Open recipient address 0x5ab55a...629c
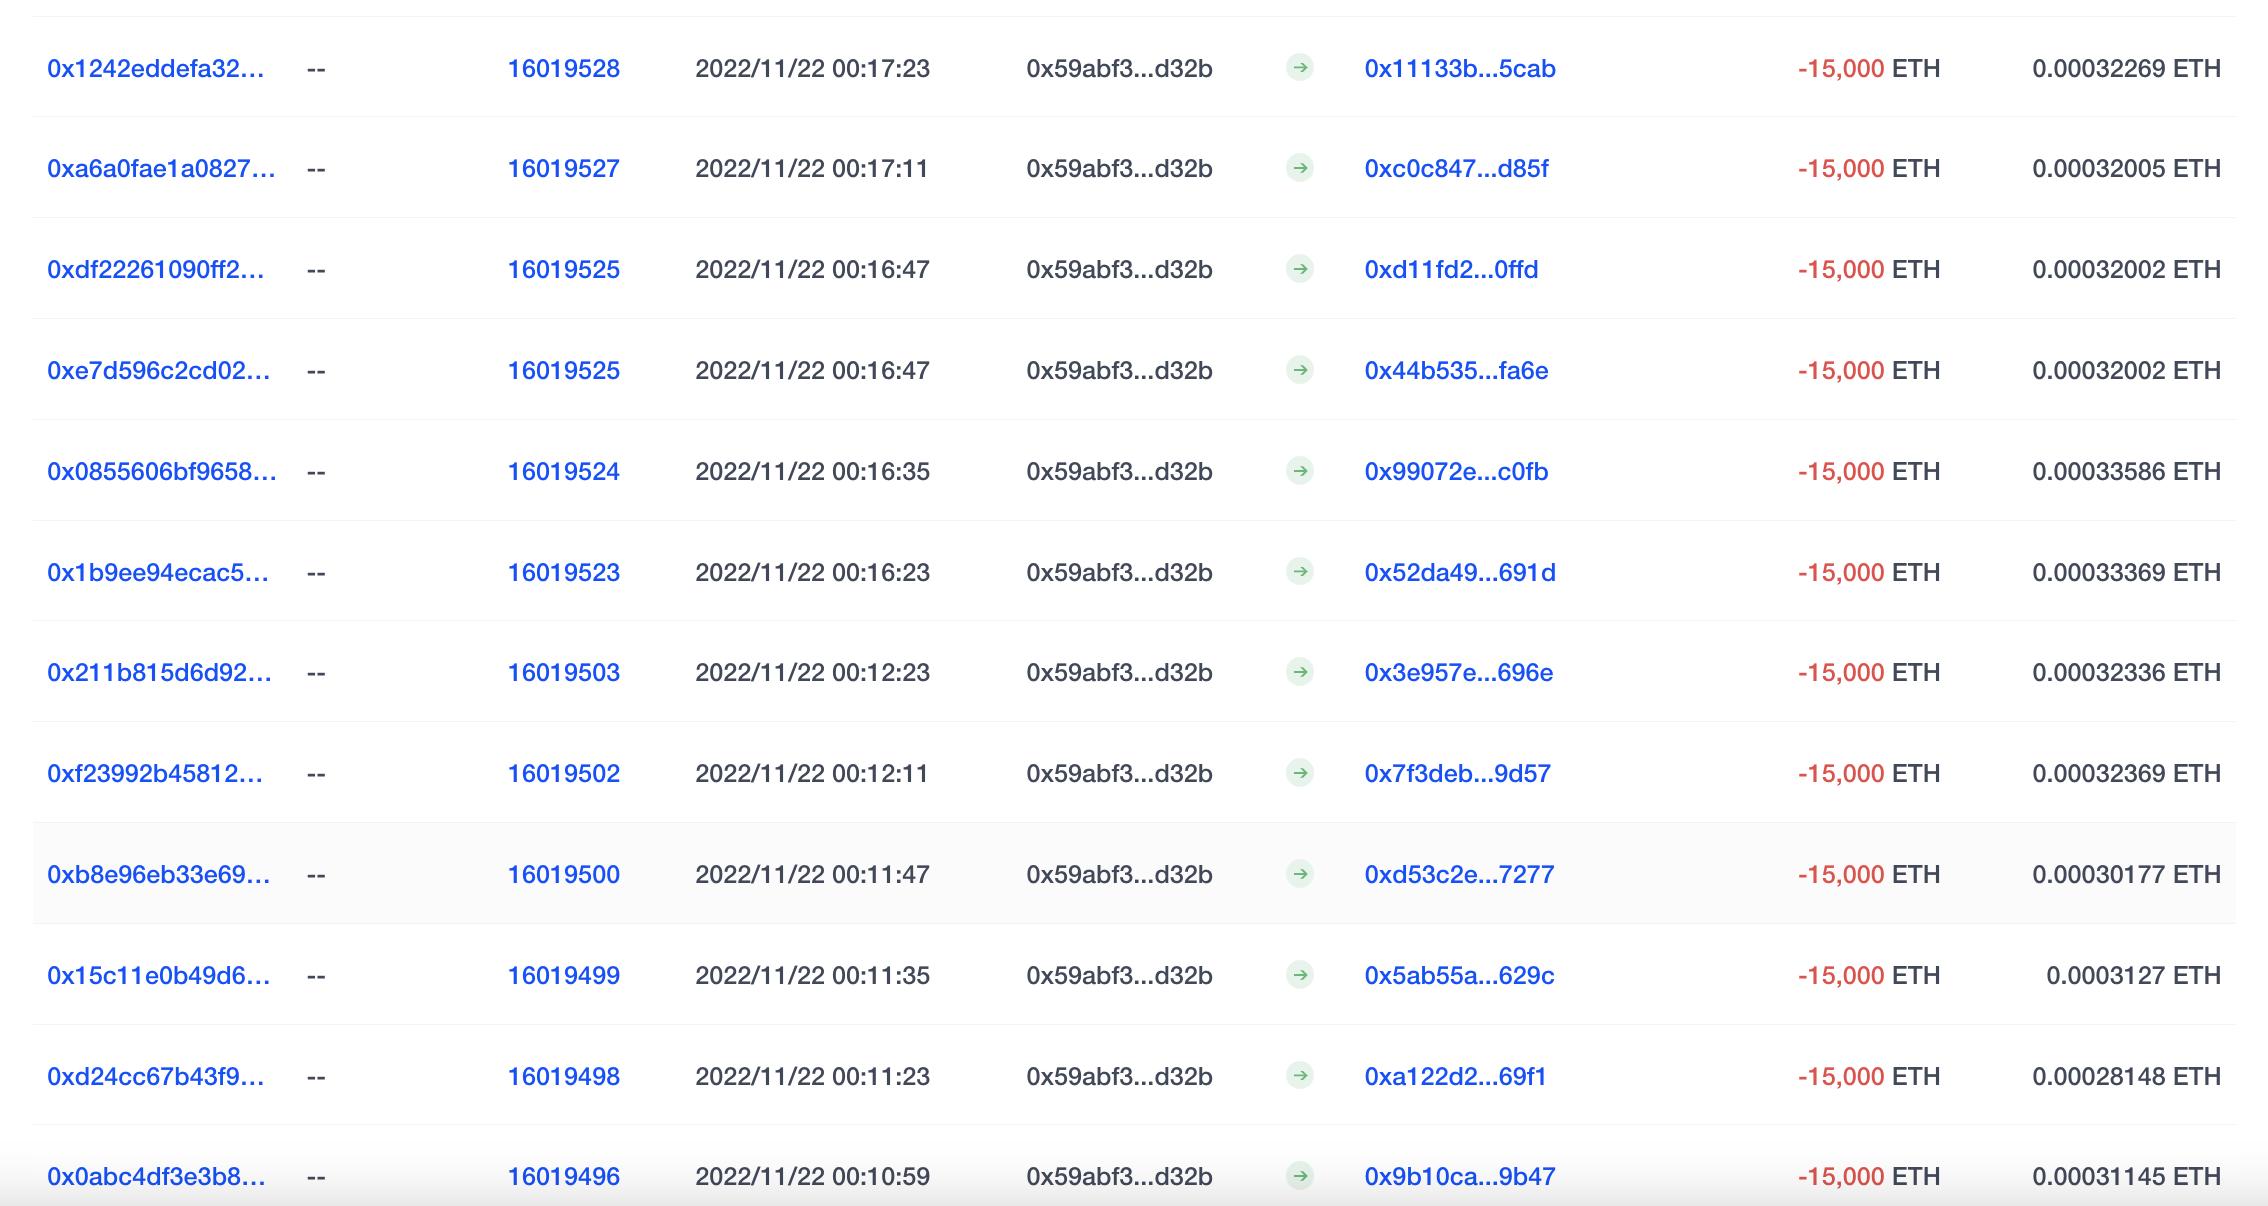 [x=1459, y=975]
